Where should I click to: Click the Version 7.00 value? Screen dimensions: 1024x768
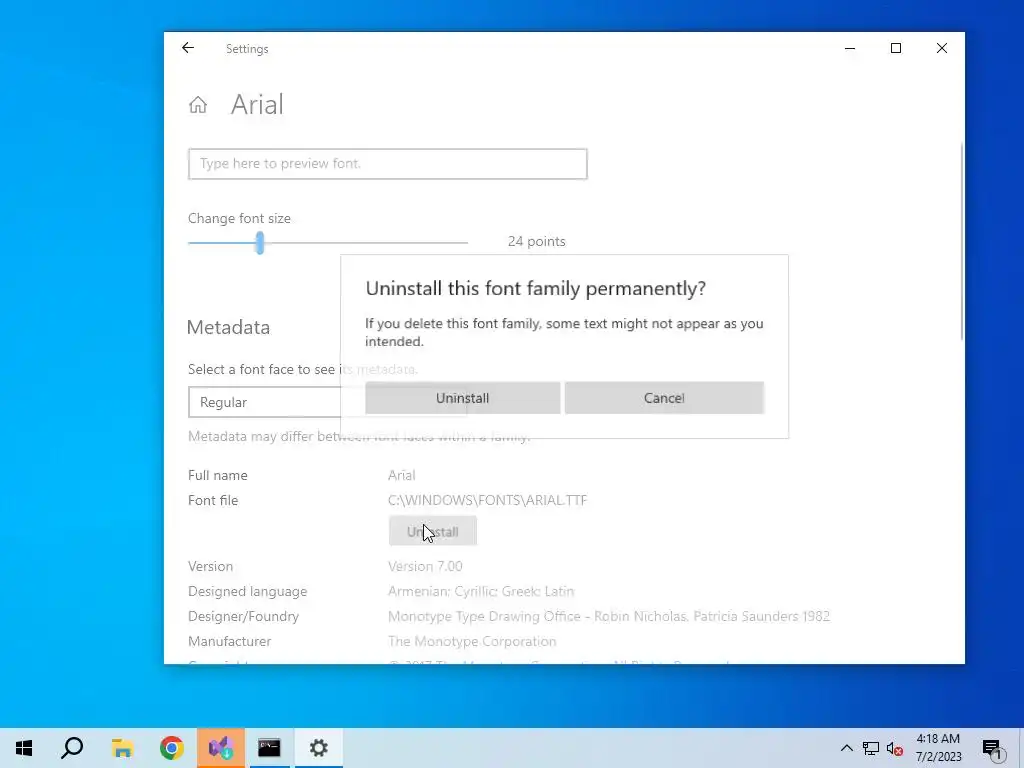coord(425,566)
